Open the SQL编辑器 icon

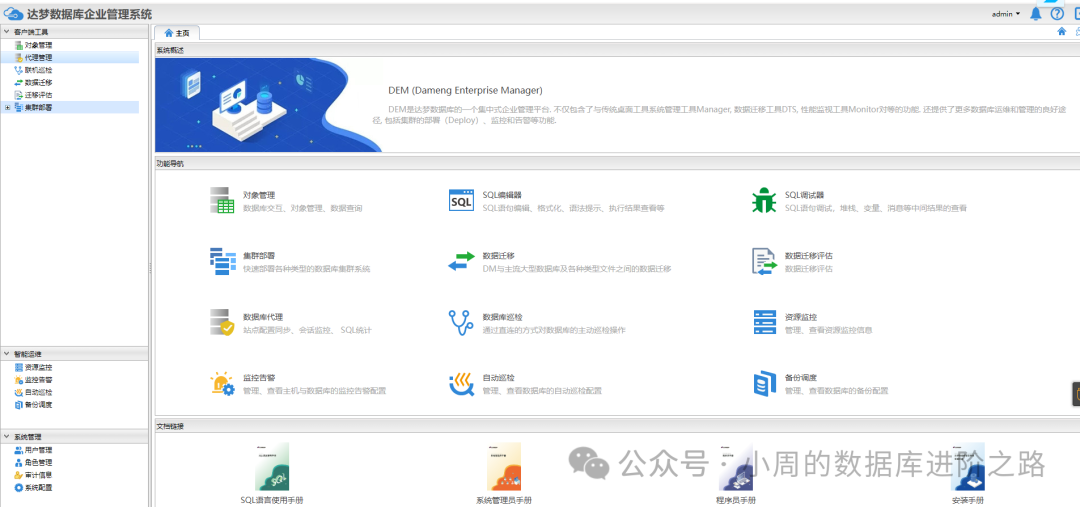point(461,200)
